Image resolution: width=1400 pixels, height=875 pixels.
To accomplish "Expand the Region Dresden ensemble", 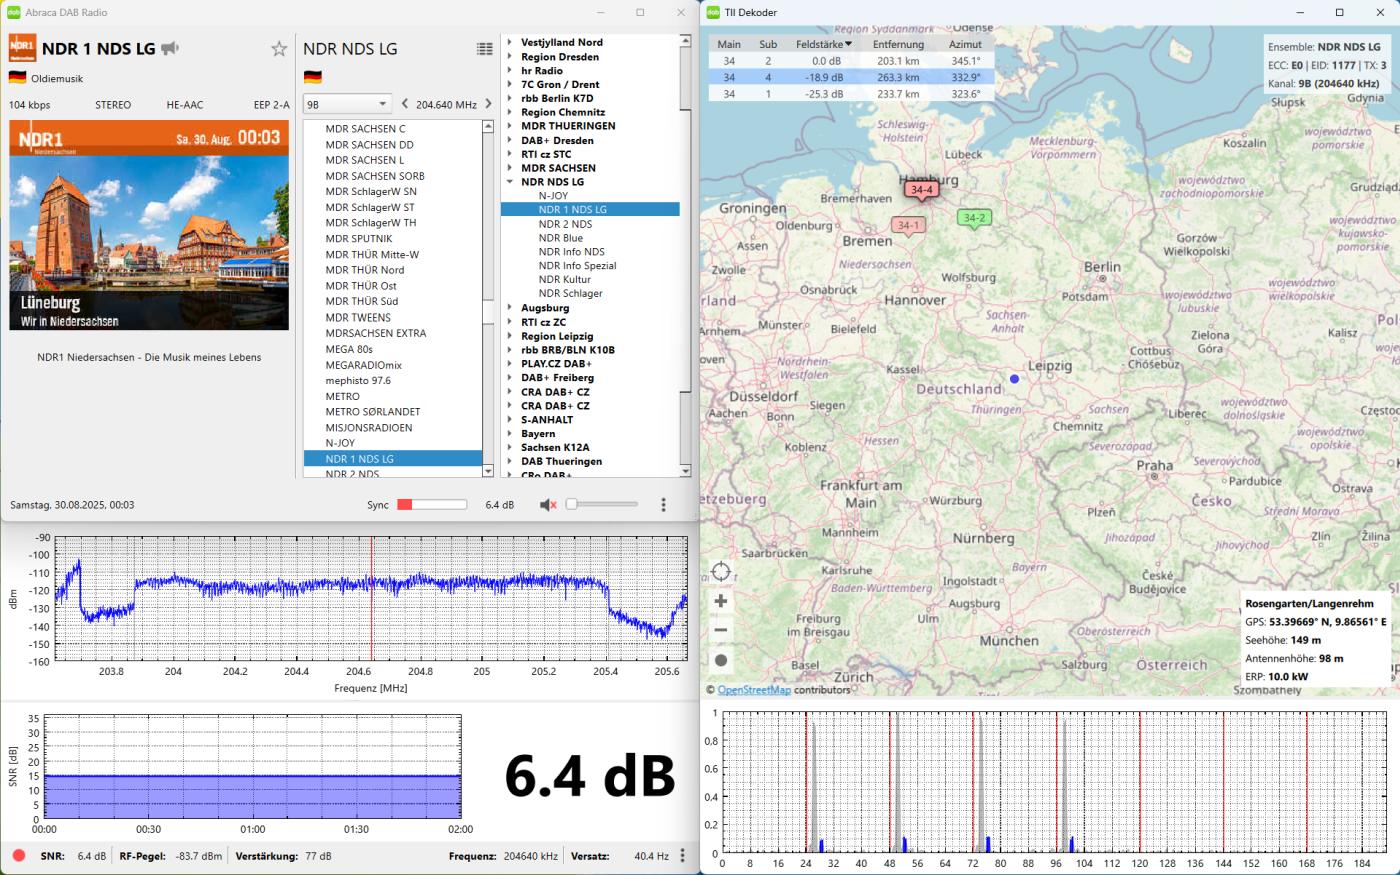I will click(x=510, y=57).
